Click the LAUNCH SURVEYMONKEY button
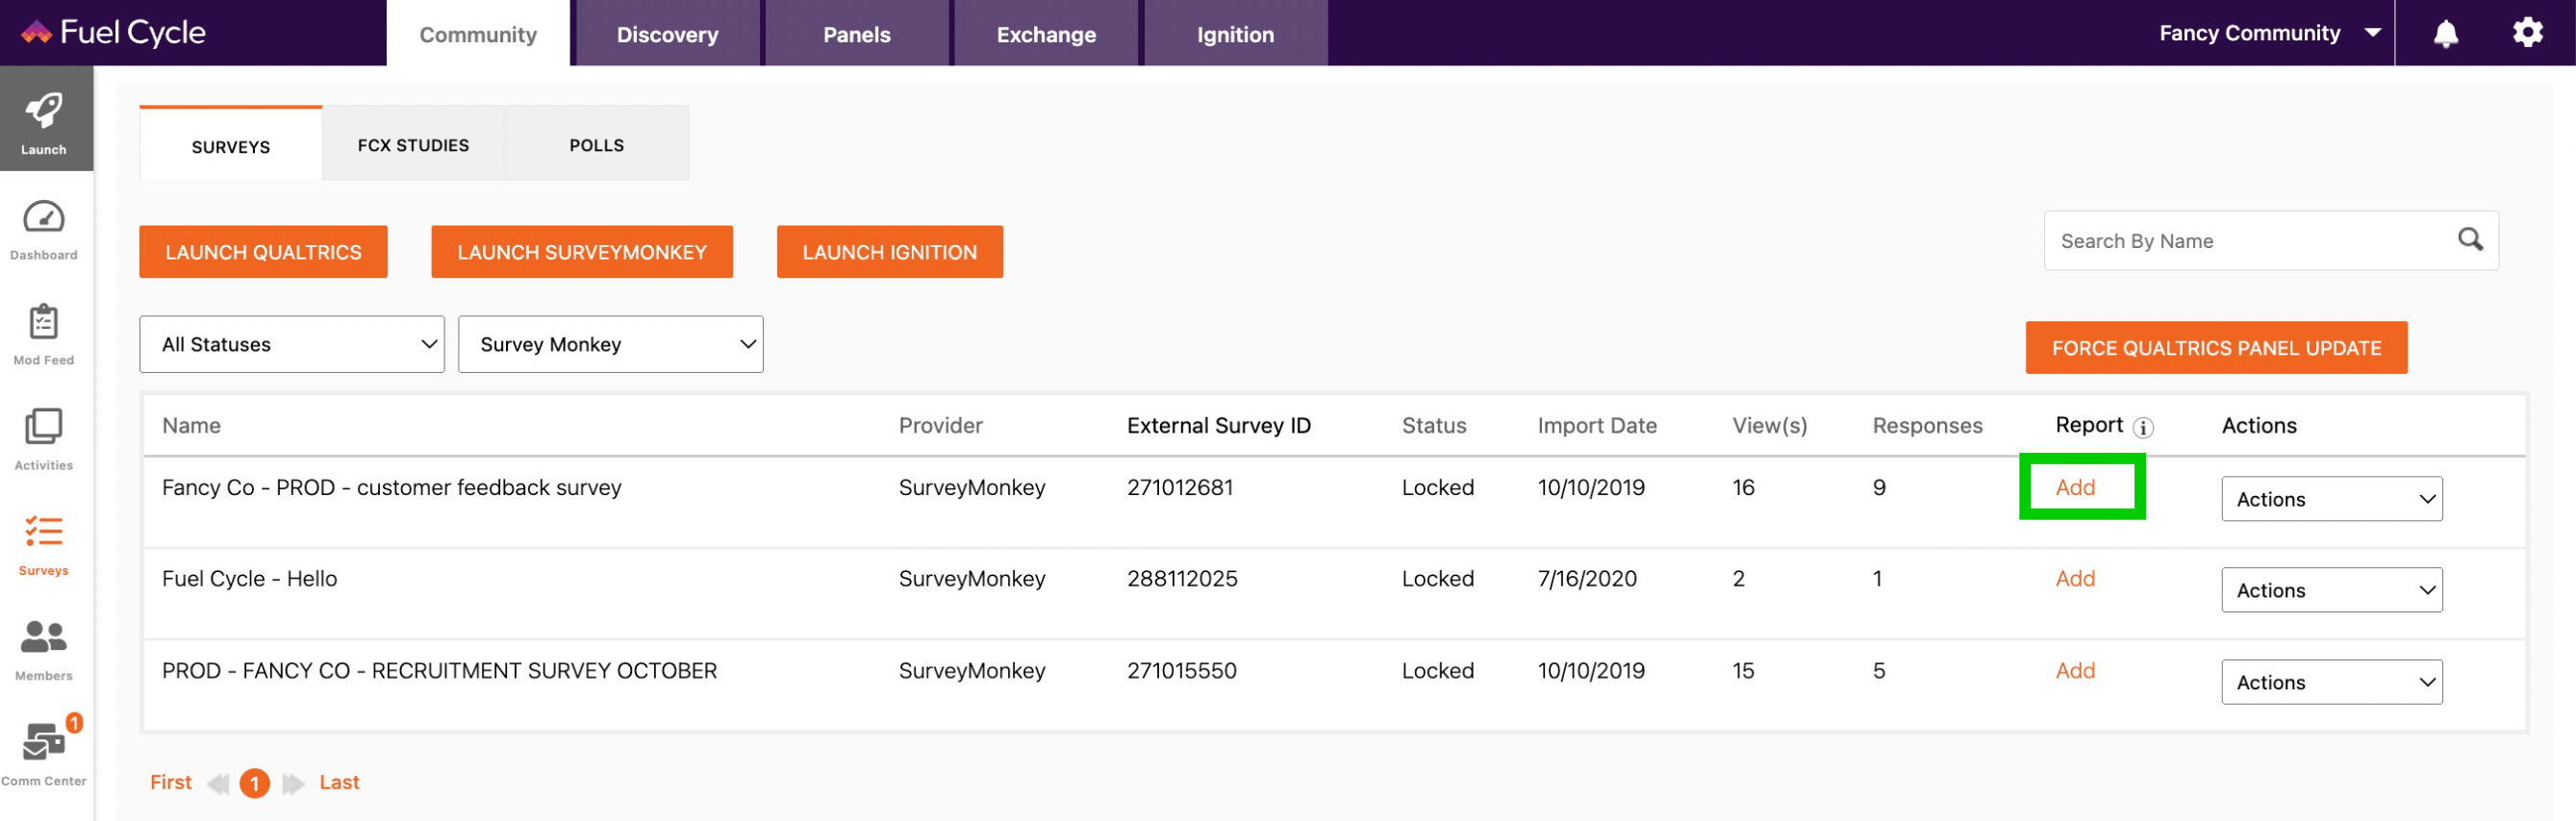Viewport: 2576px width, 821px height. click(x=582, y=252)
